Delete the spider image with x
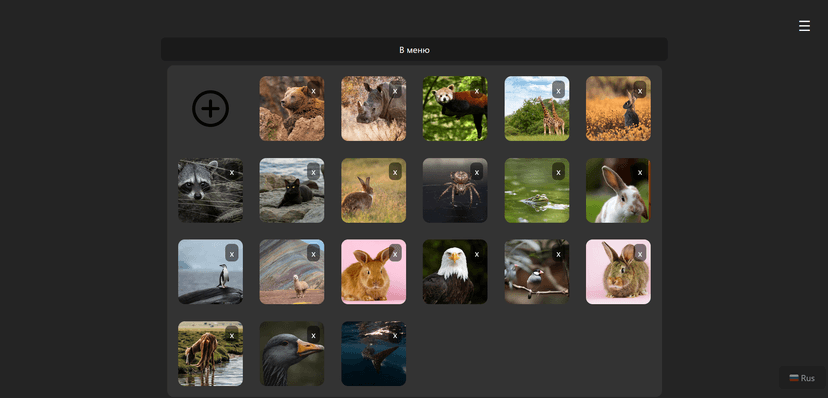828x398 pixels. [477, 172]
